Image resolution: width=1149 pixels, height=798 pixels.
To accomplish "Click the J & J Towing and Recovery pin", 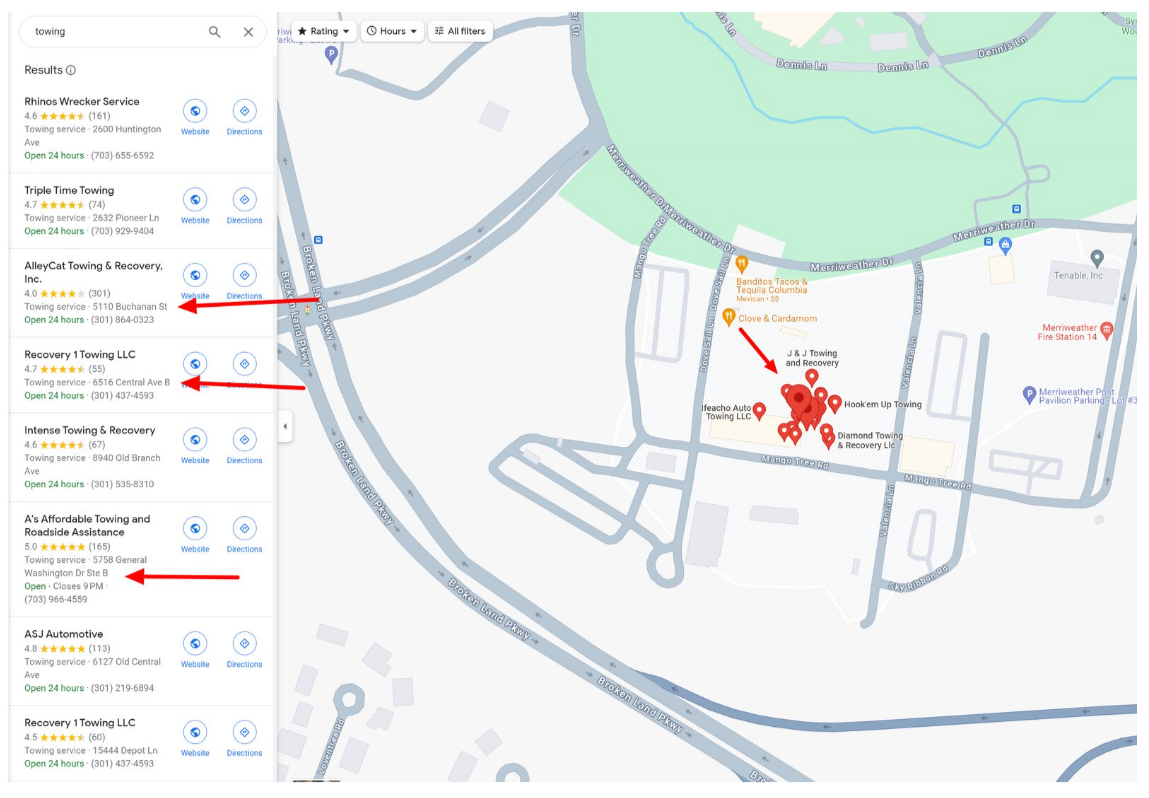I will [x=811, y=377].
